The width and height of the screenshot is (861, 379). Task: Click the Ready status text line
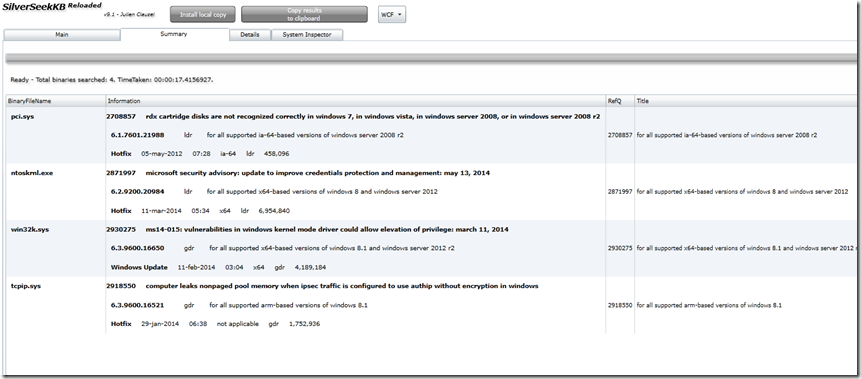(x=111, y=80)
